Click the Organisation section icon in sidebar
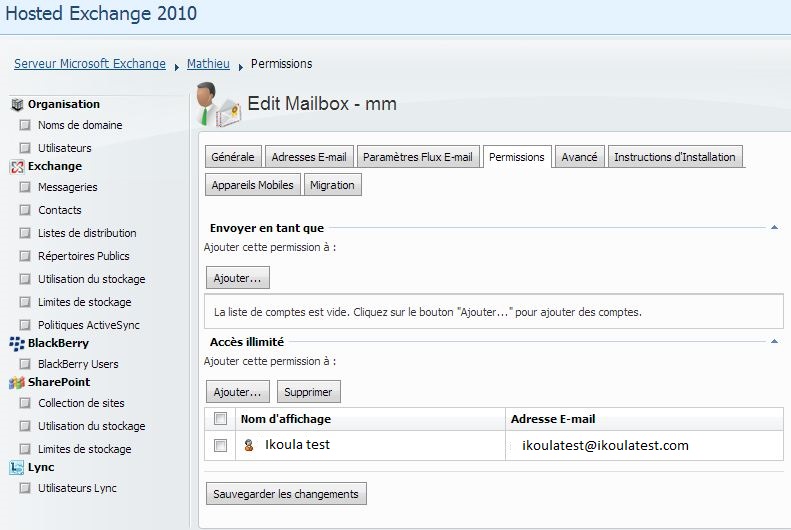Screen dimensions: 791x530 point(16,104)
